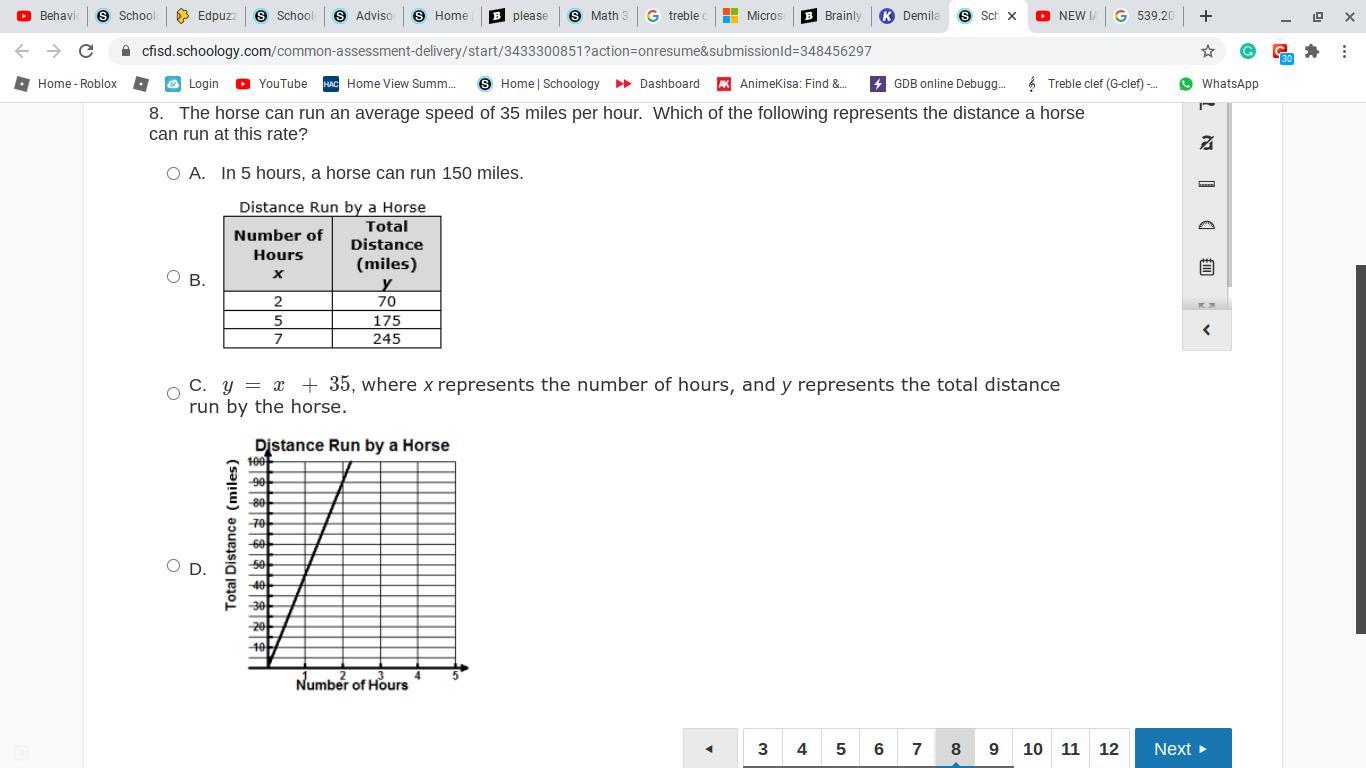Jump to question 11

[1070, 748]
